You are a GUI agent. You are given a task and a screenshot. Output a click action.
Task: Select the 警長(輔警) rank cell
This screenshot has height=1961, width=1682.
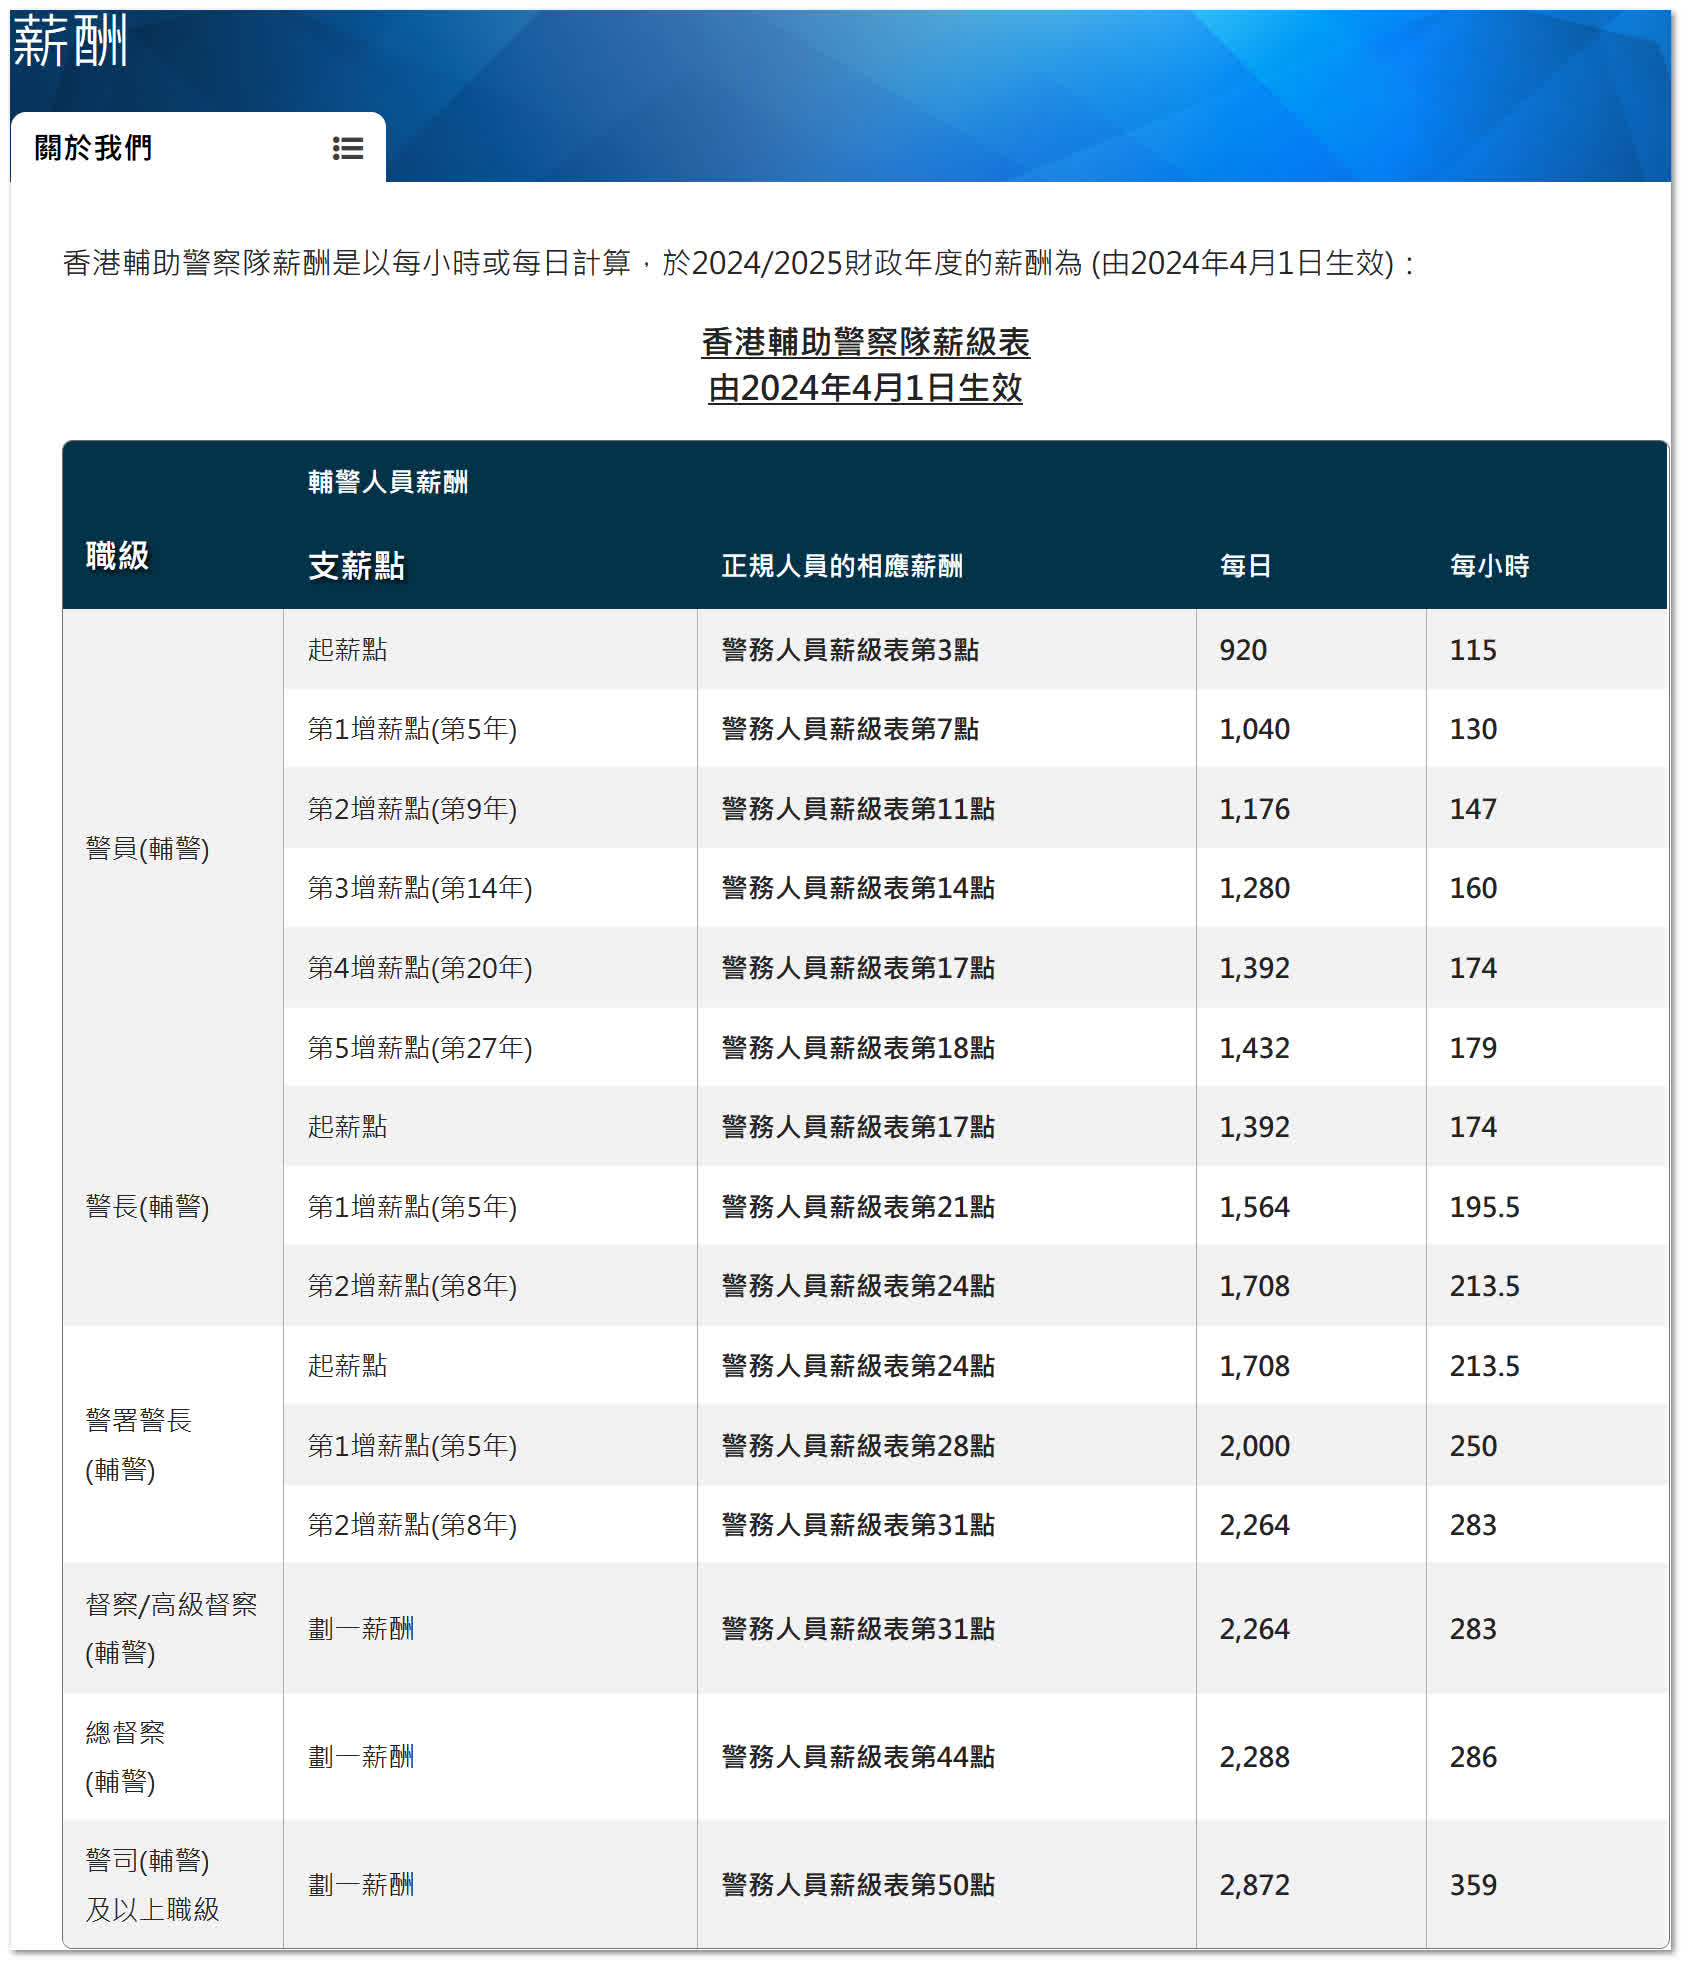click(x=148, y=1206)
